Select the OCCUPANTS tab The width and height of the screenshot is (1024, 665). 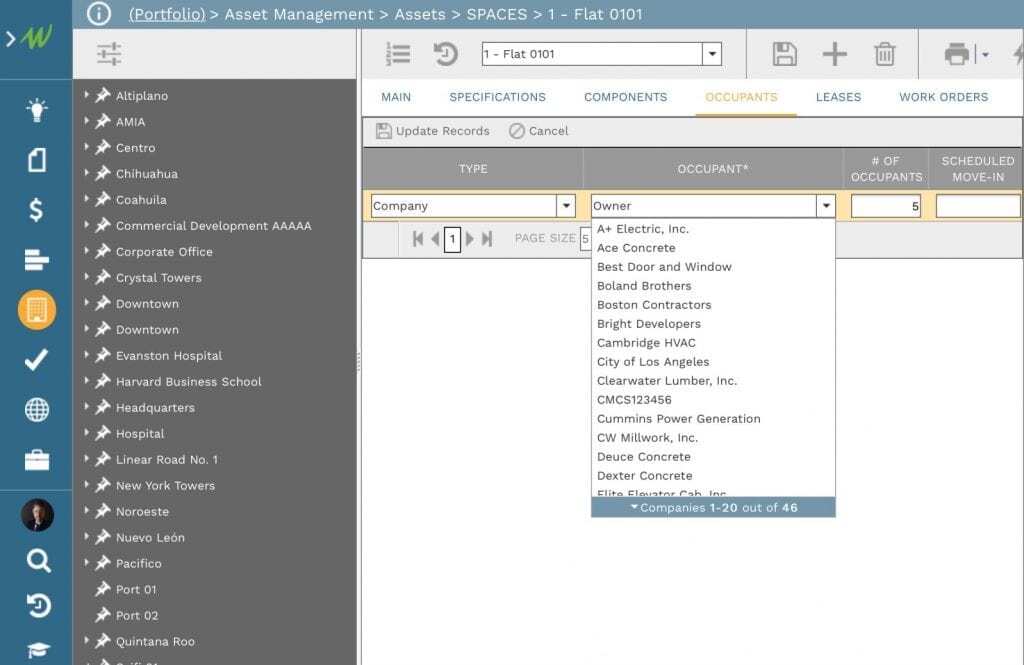pos(741,97)
